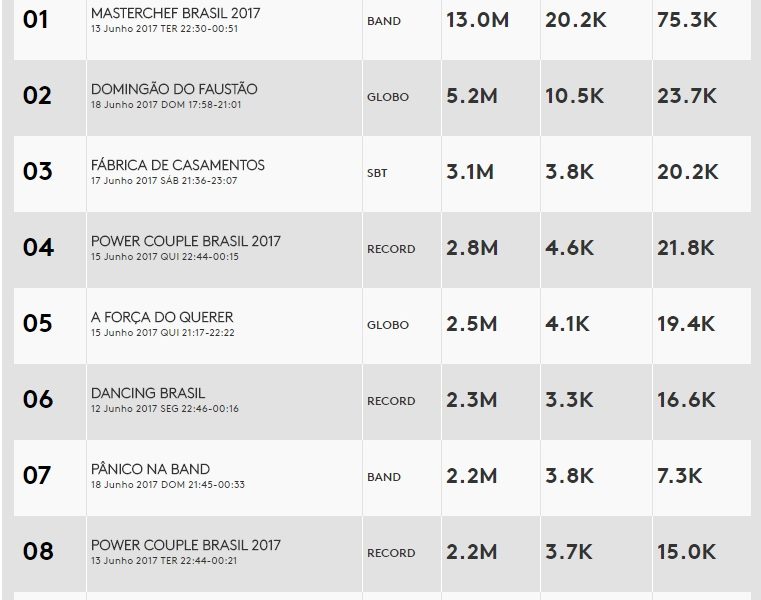Click GLOBO label in Domingão do Faustão row
Screen dimensions: 761x600
tap(387, 97)
